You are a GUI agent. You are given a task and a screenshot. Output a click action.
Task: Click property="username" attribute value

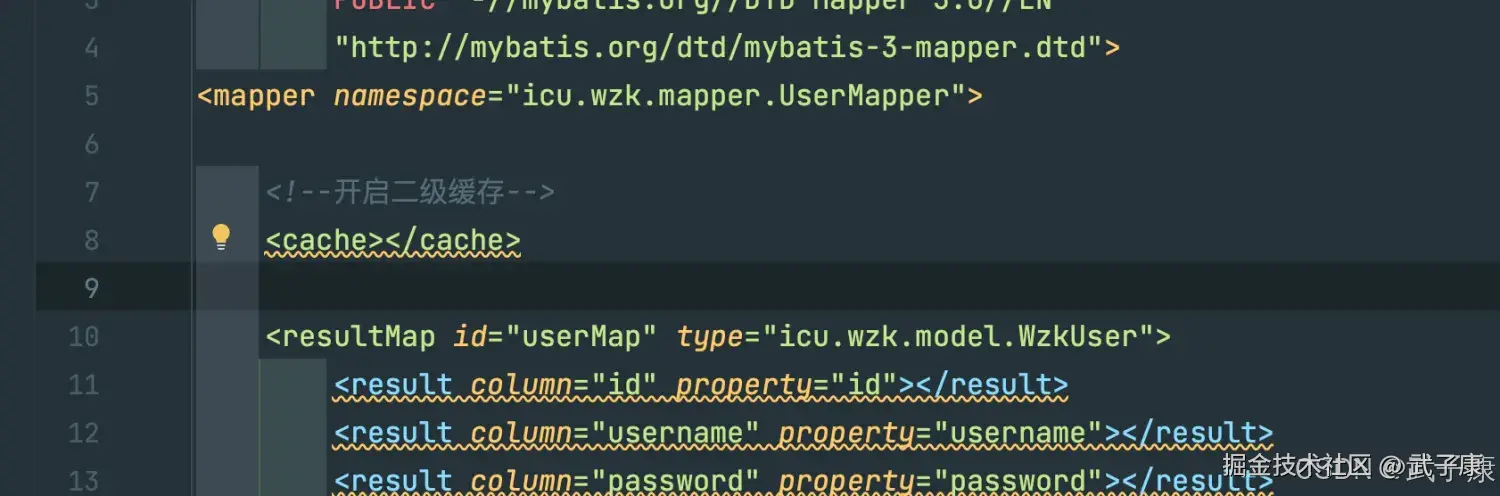[1017, 433]
